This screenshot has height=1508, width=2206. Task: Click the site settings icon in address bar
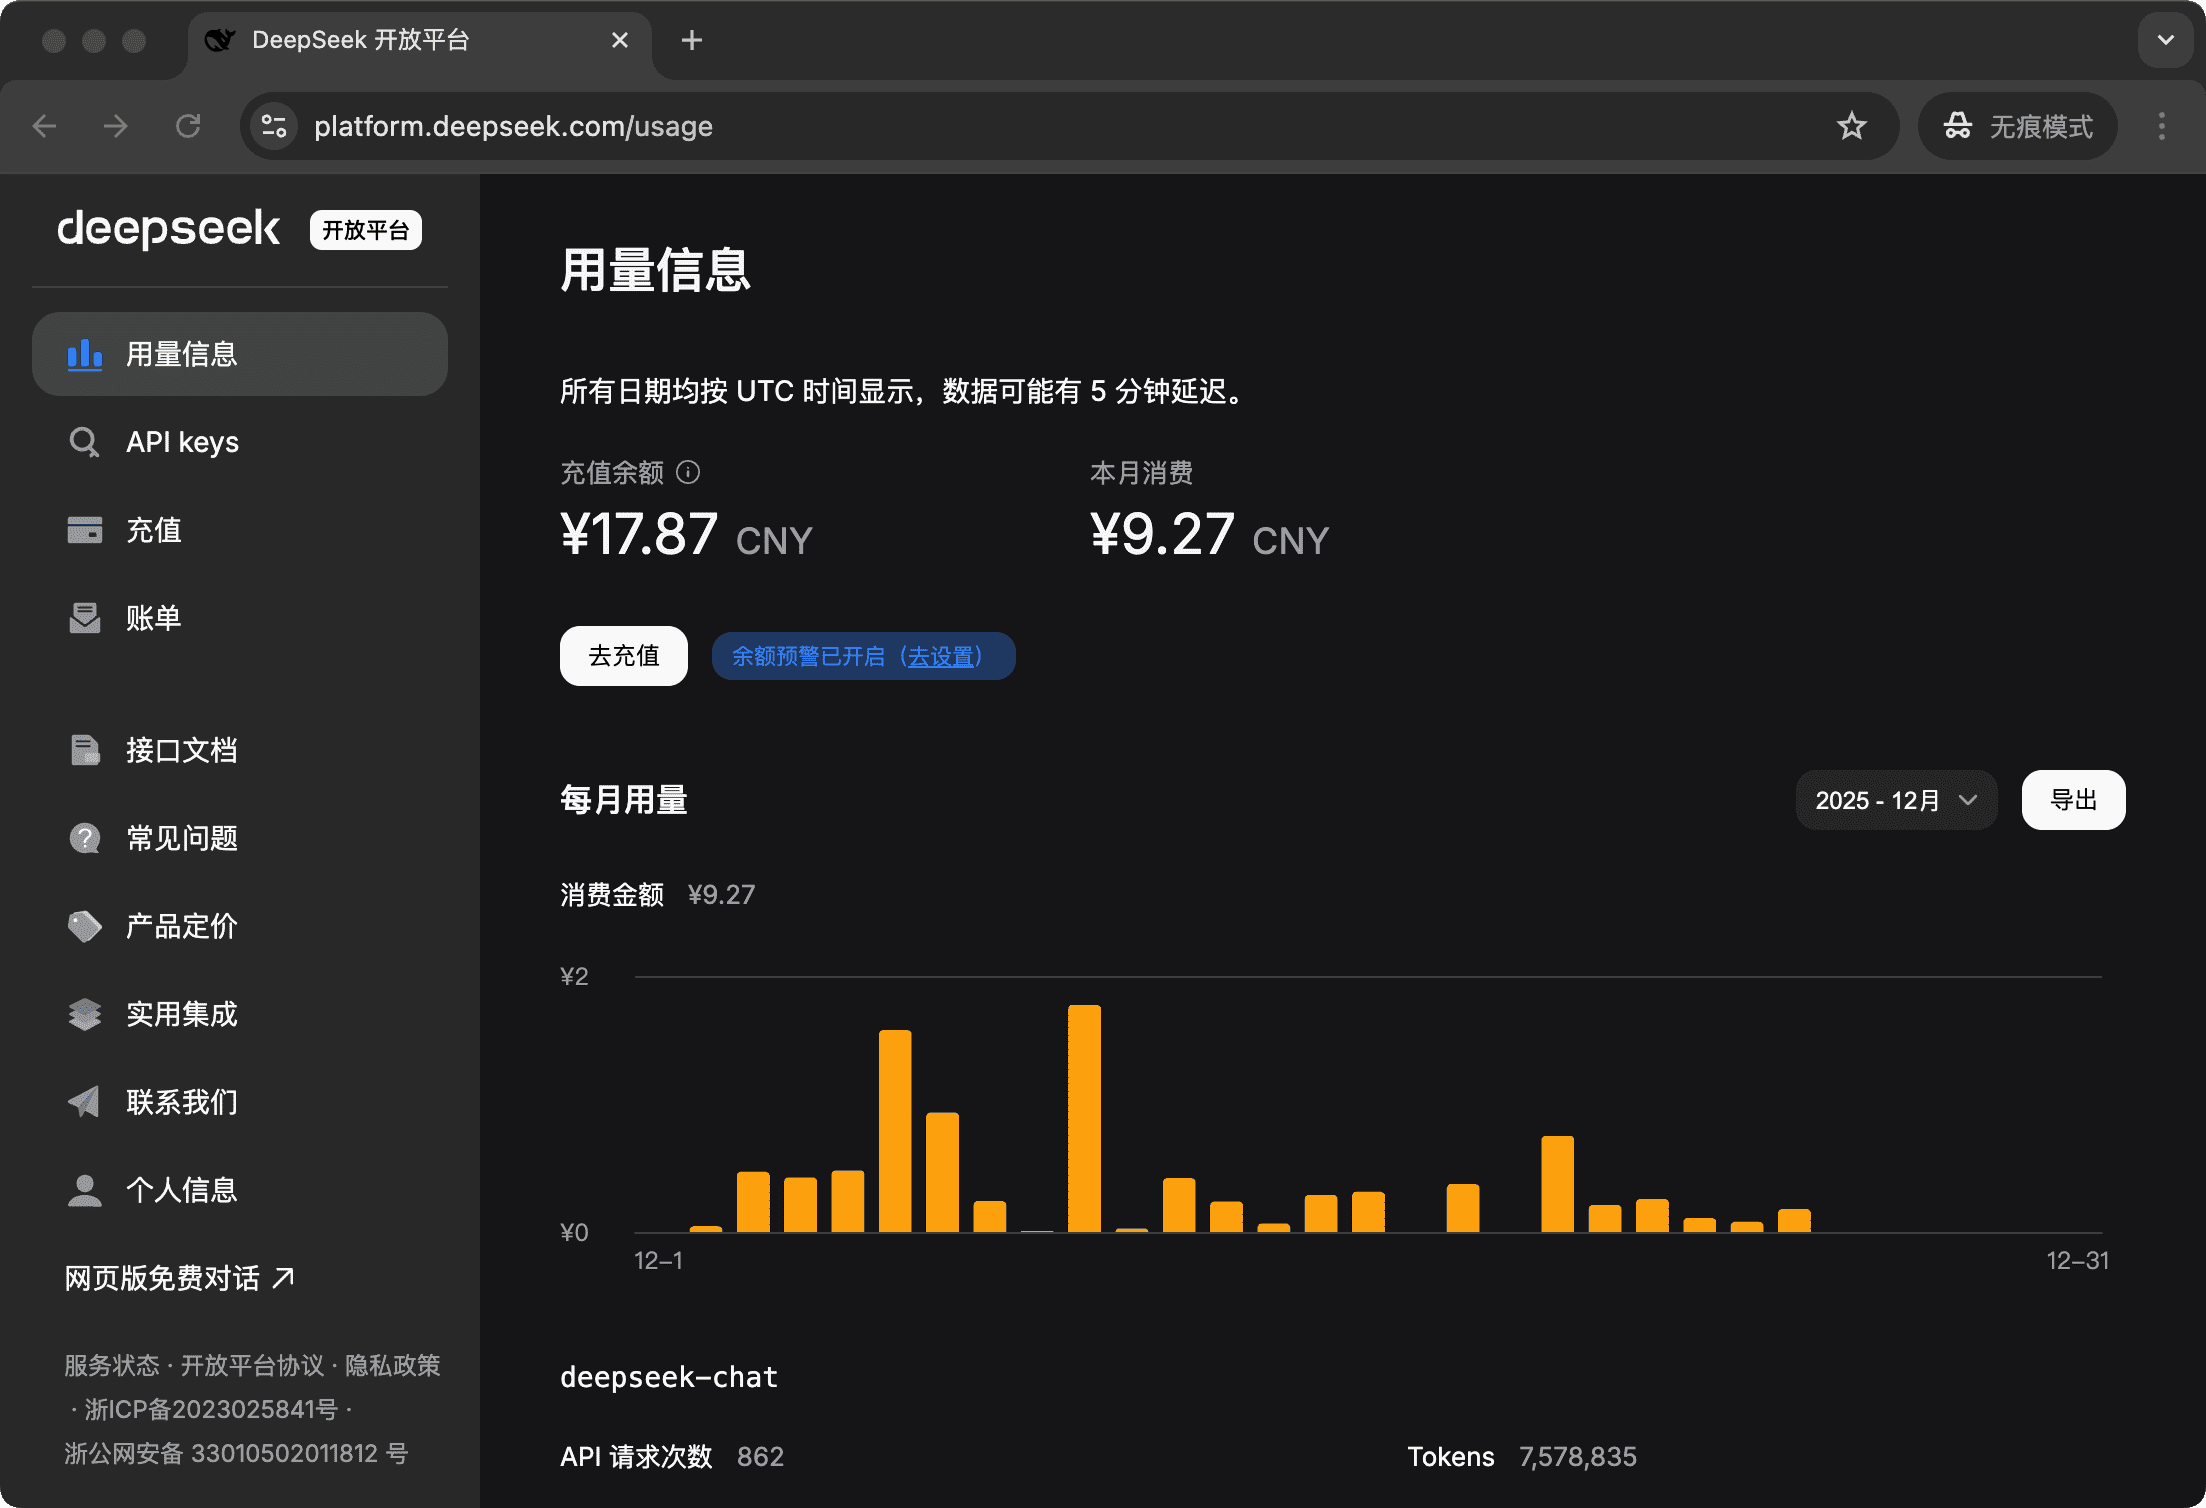coord(274,126)
